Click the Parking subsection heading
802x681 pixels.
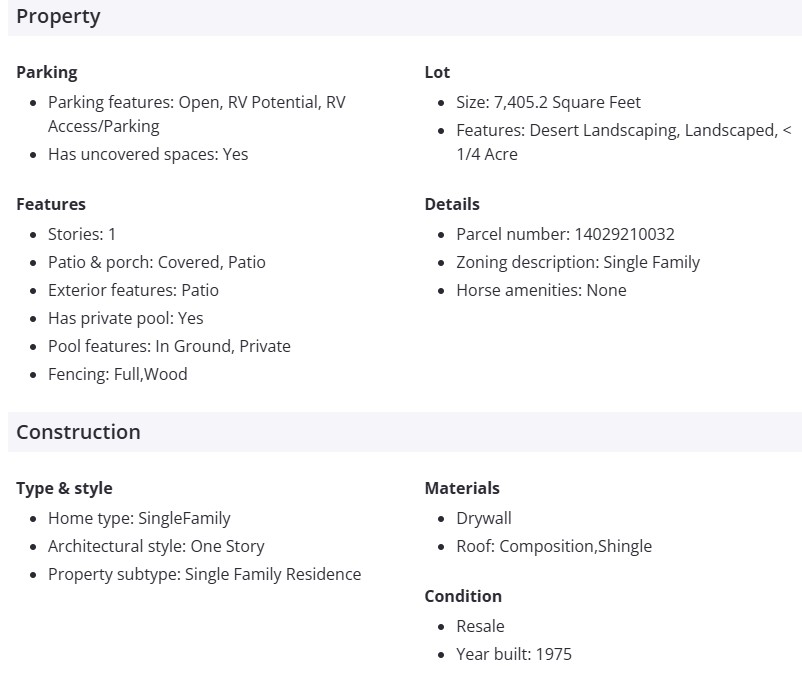(x=46, y=72)
